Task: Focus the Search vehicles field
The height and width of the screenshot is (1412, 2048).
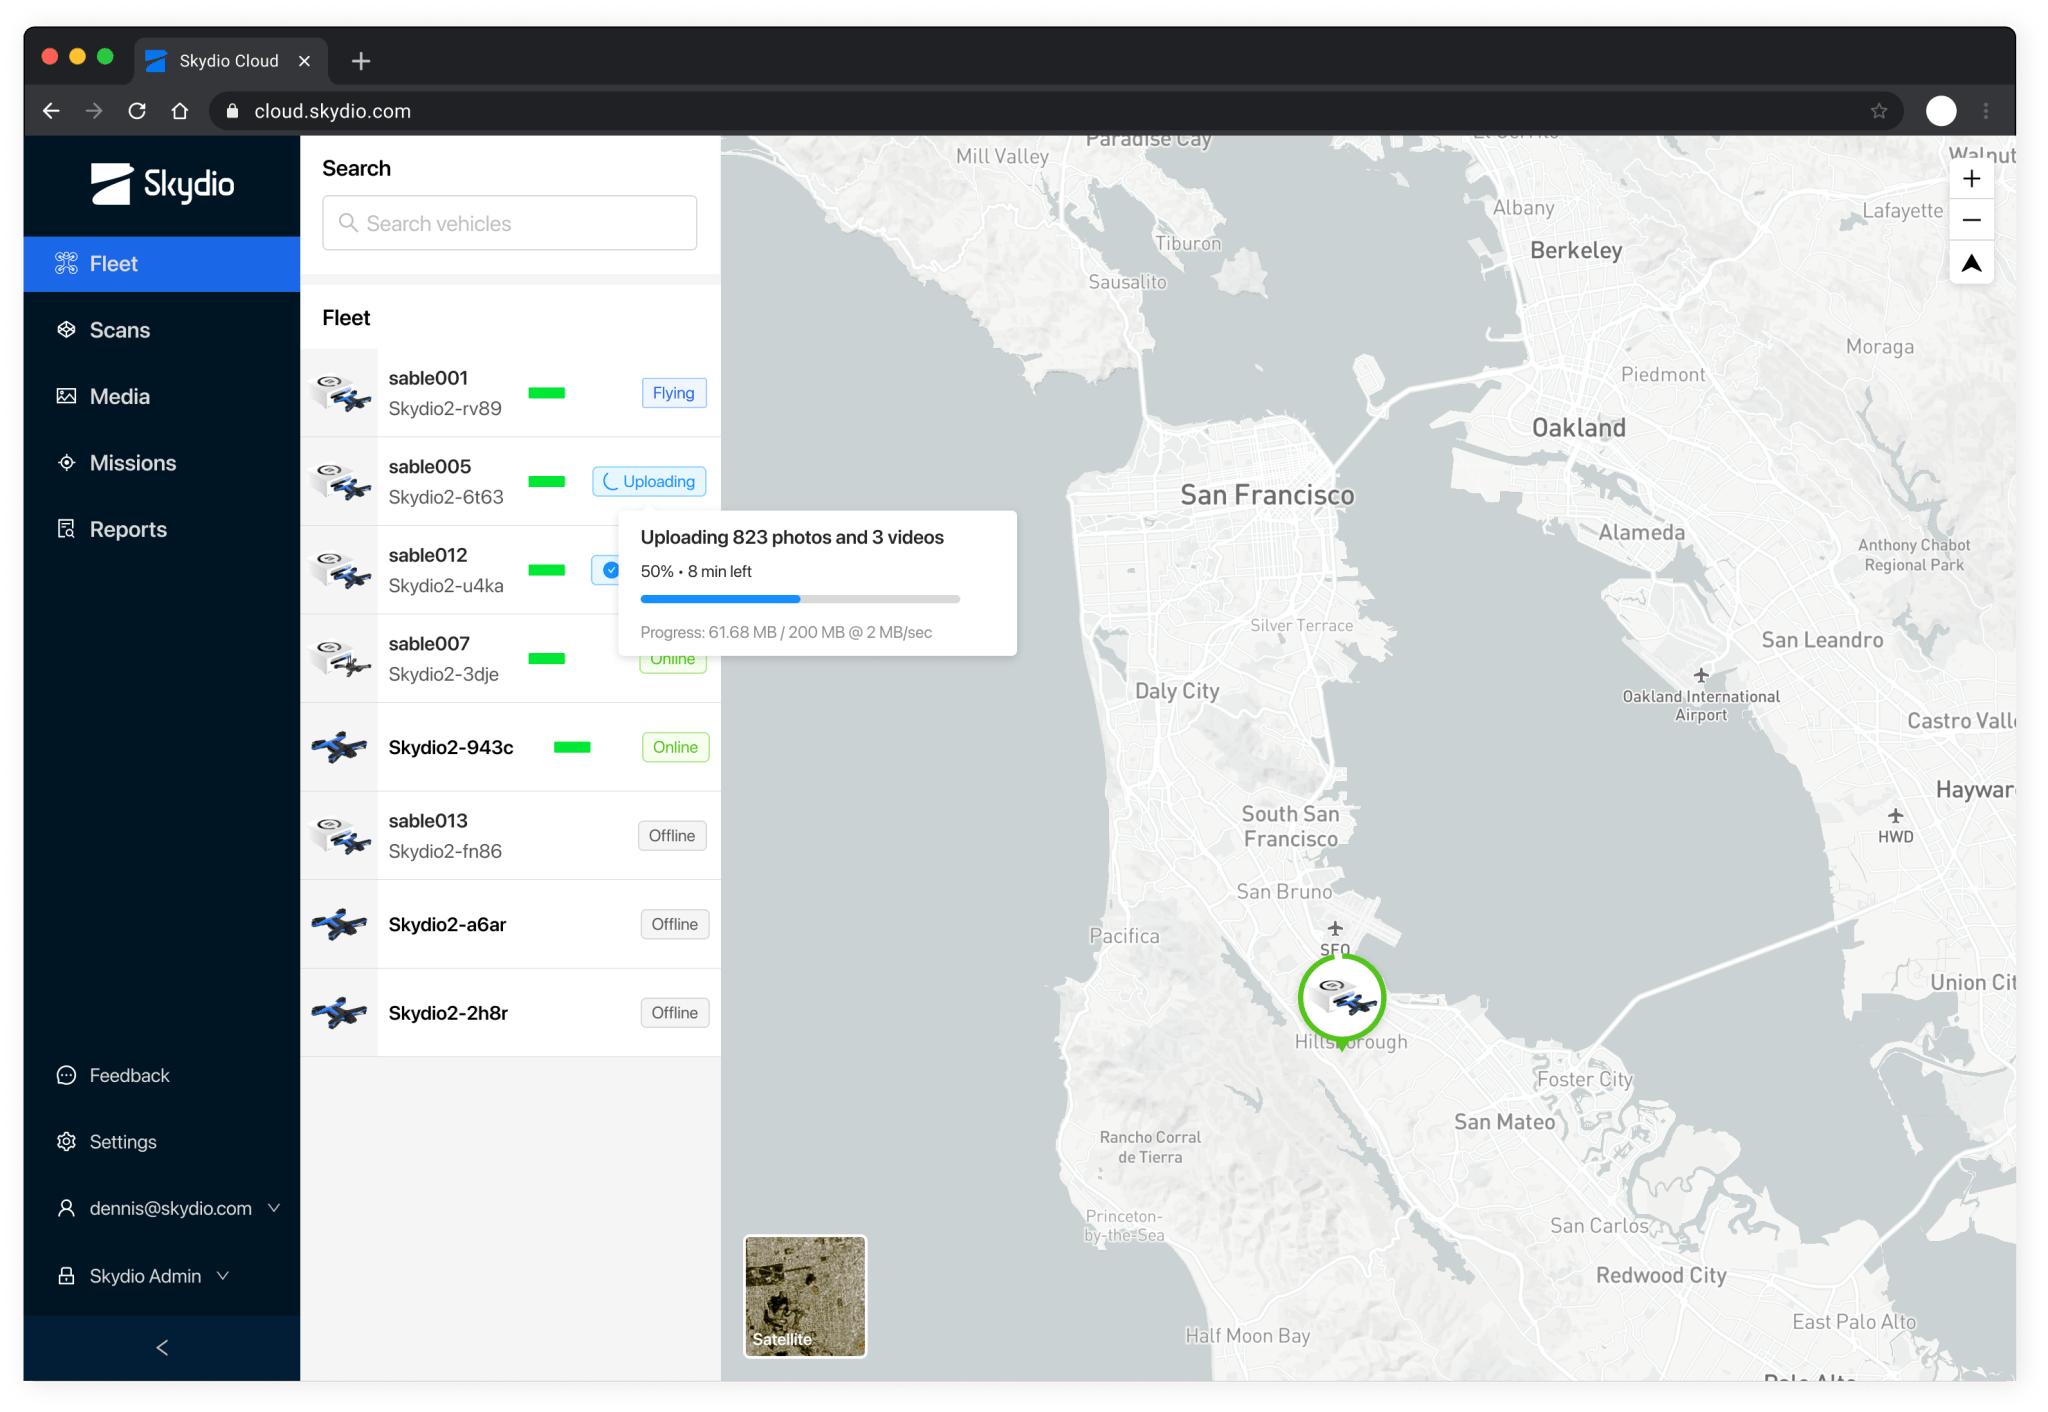Action: click(x=510, y=223)
